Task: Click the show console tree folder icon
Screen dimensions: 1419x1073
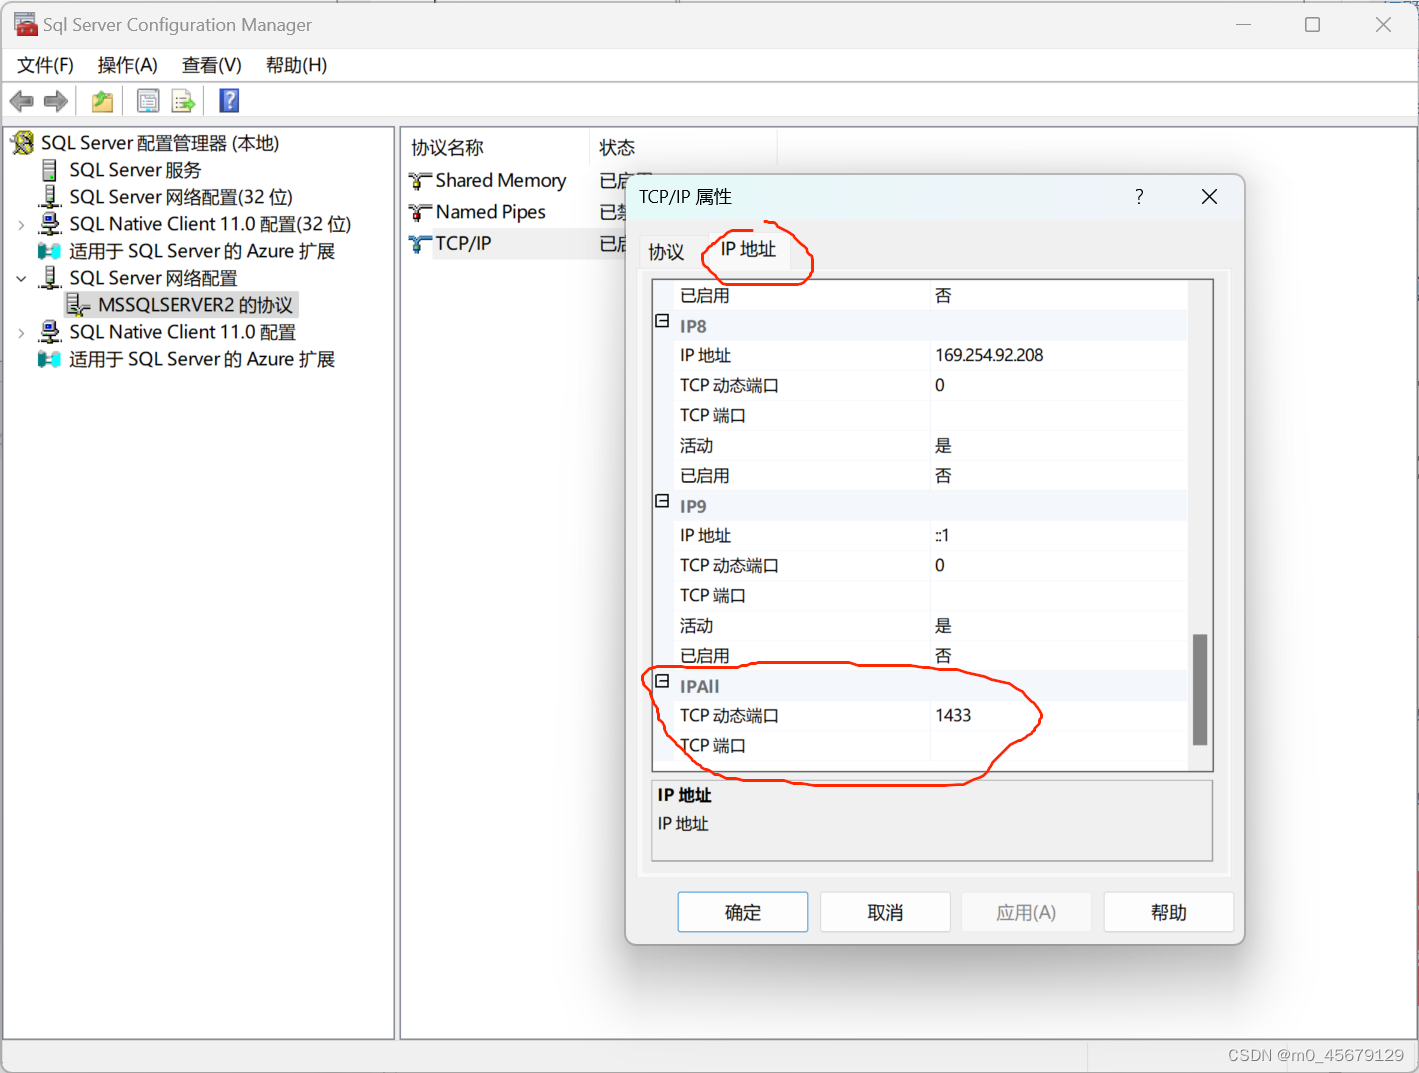Action: (x=100, y=100)
